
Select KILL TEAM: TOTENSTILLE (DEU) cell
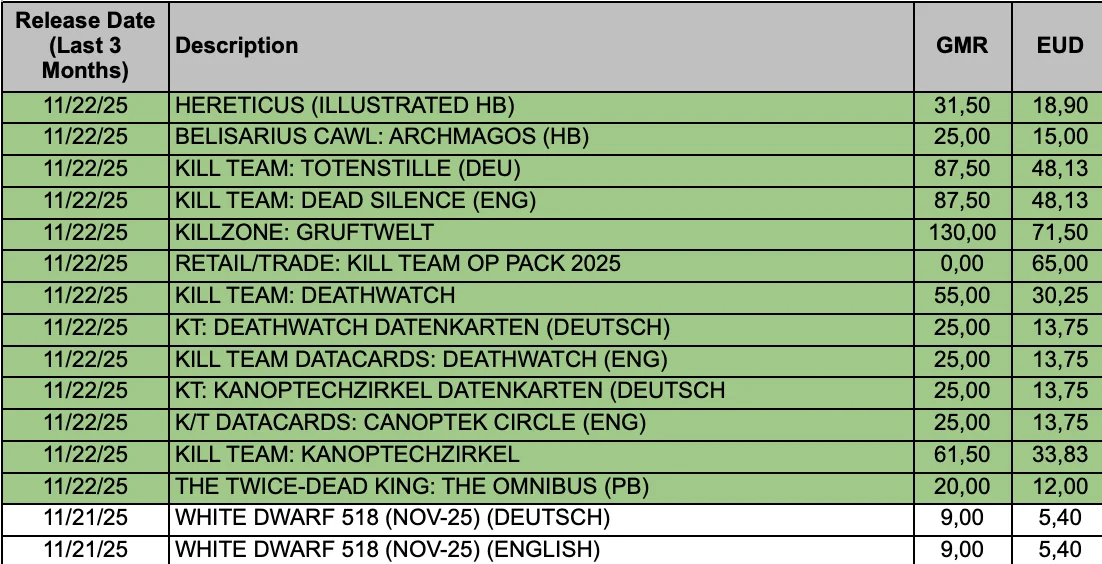tap(541, 171)
